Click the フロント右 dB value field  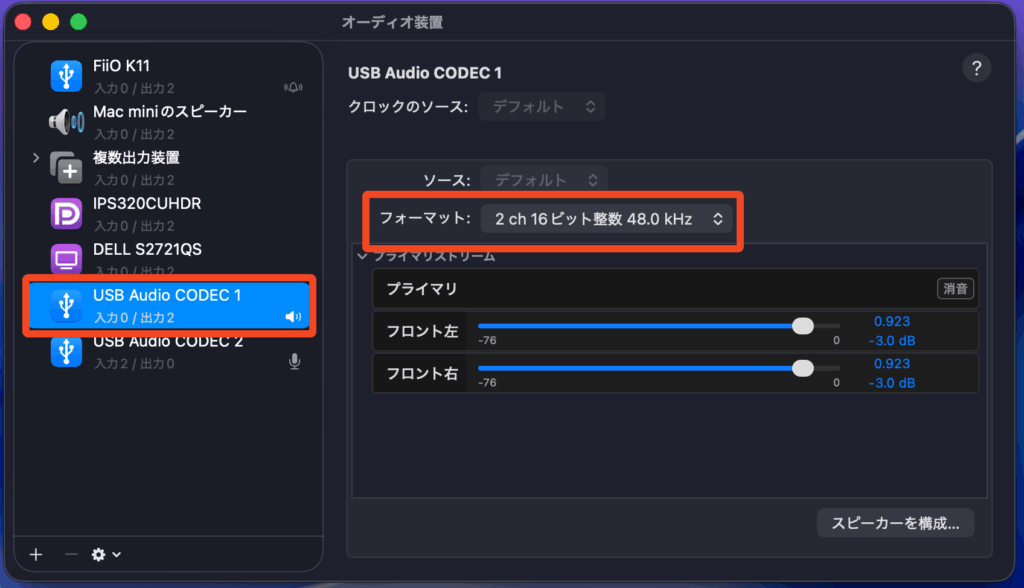click(891, 383)
